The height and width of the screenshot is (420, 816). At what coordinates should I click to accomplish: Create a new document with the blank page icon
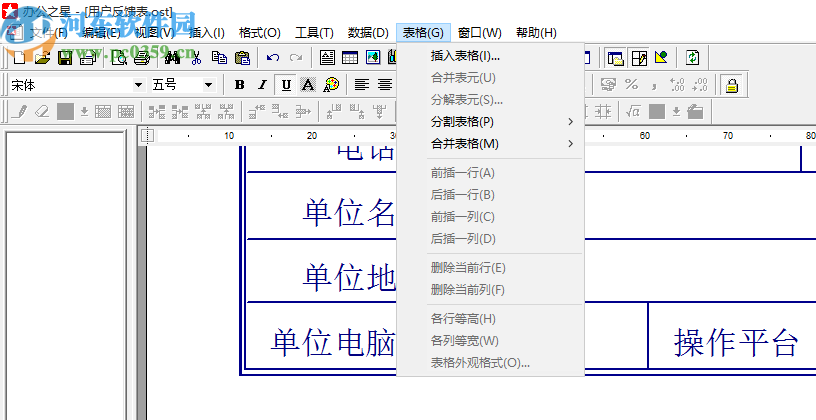coord(19,58)
